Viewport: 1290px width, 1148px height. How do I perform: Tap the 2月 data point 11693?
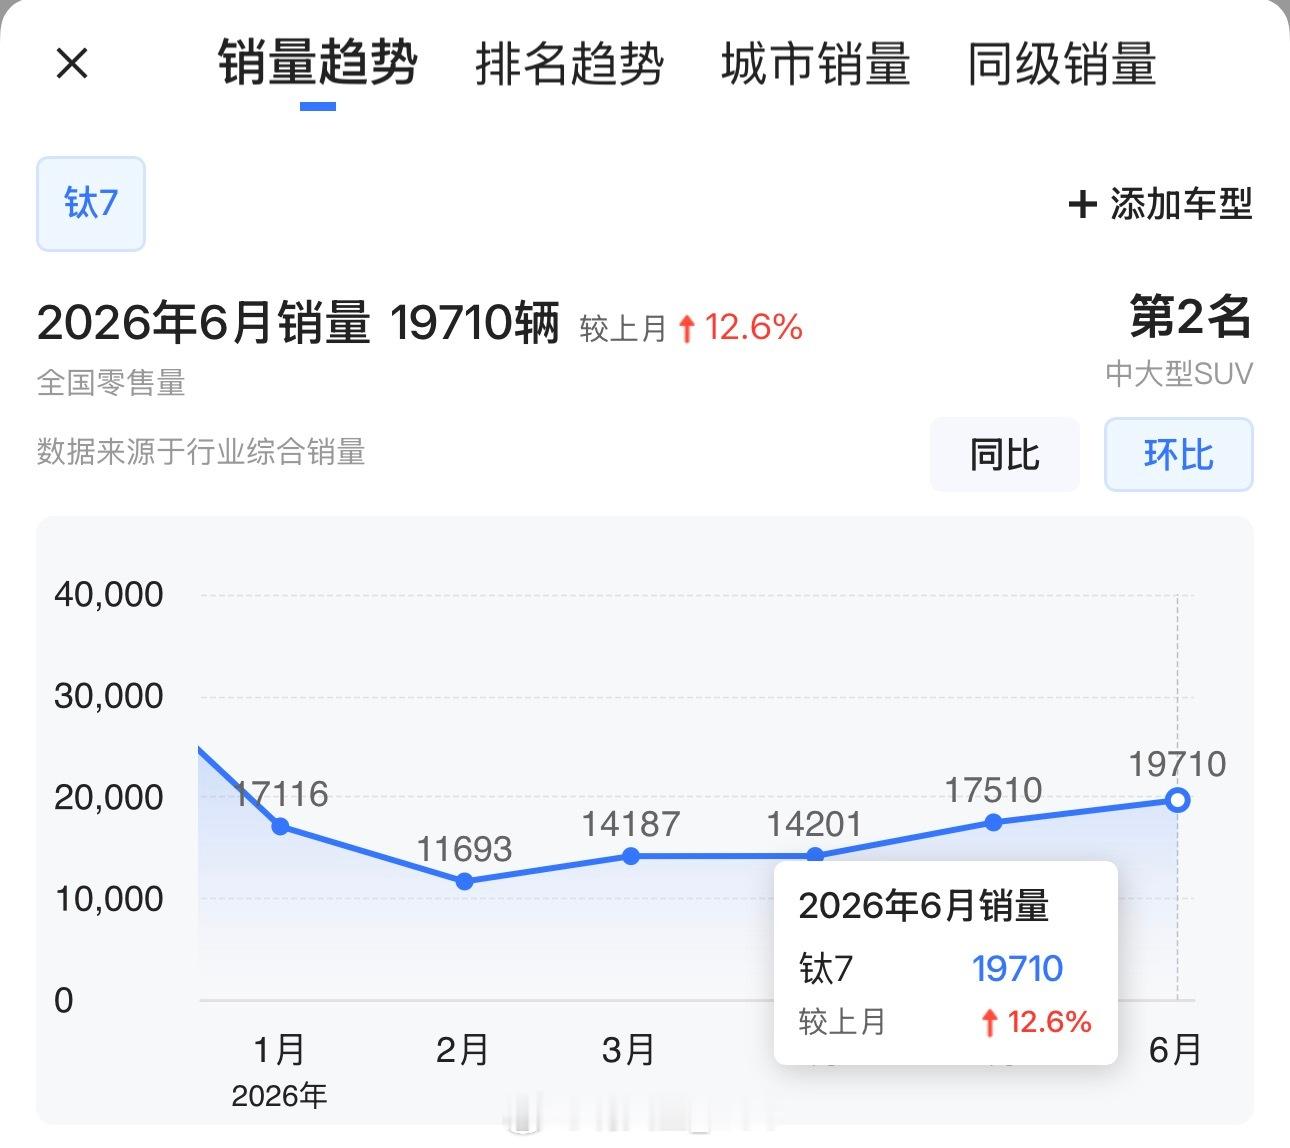pos(465,881)
